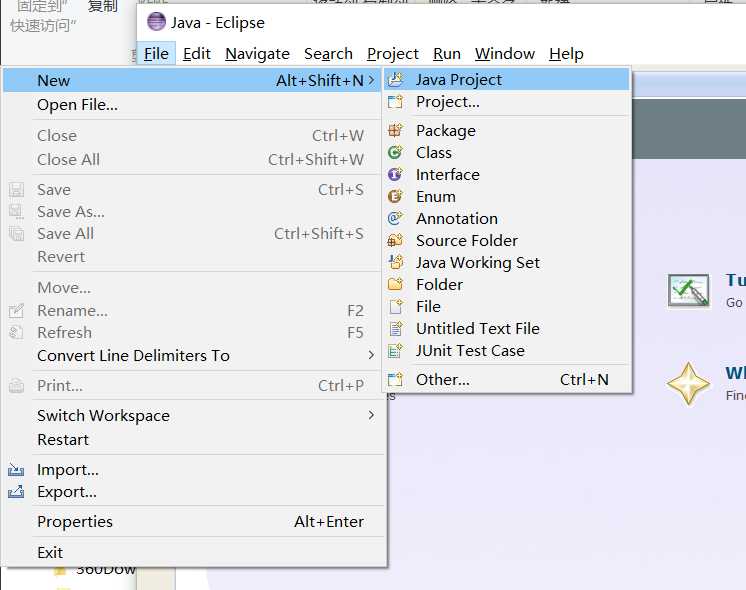Viewport: 746px width, 590px height.
Task: Choose Source Folder from New submenu
Action: (x=507, y=240)
